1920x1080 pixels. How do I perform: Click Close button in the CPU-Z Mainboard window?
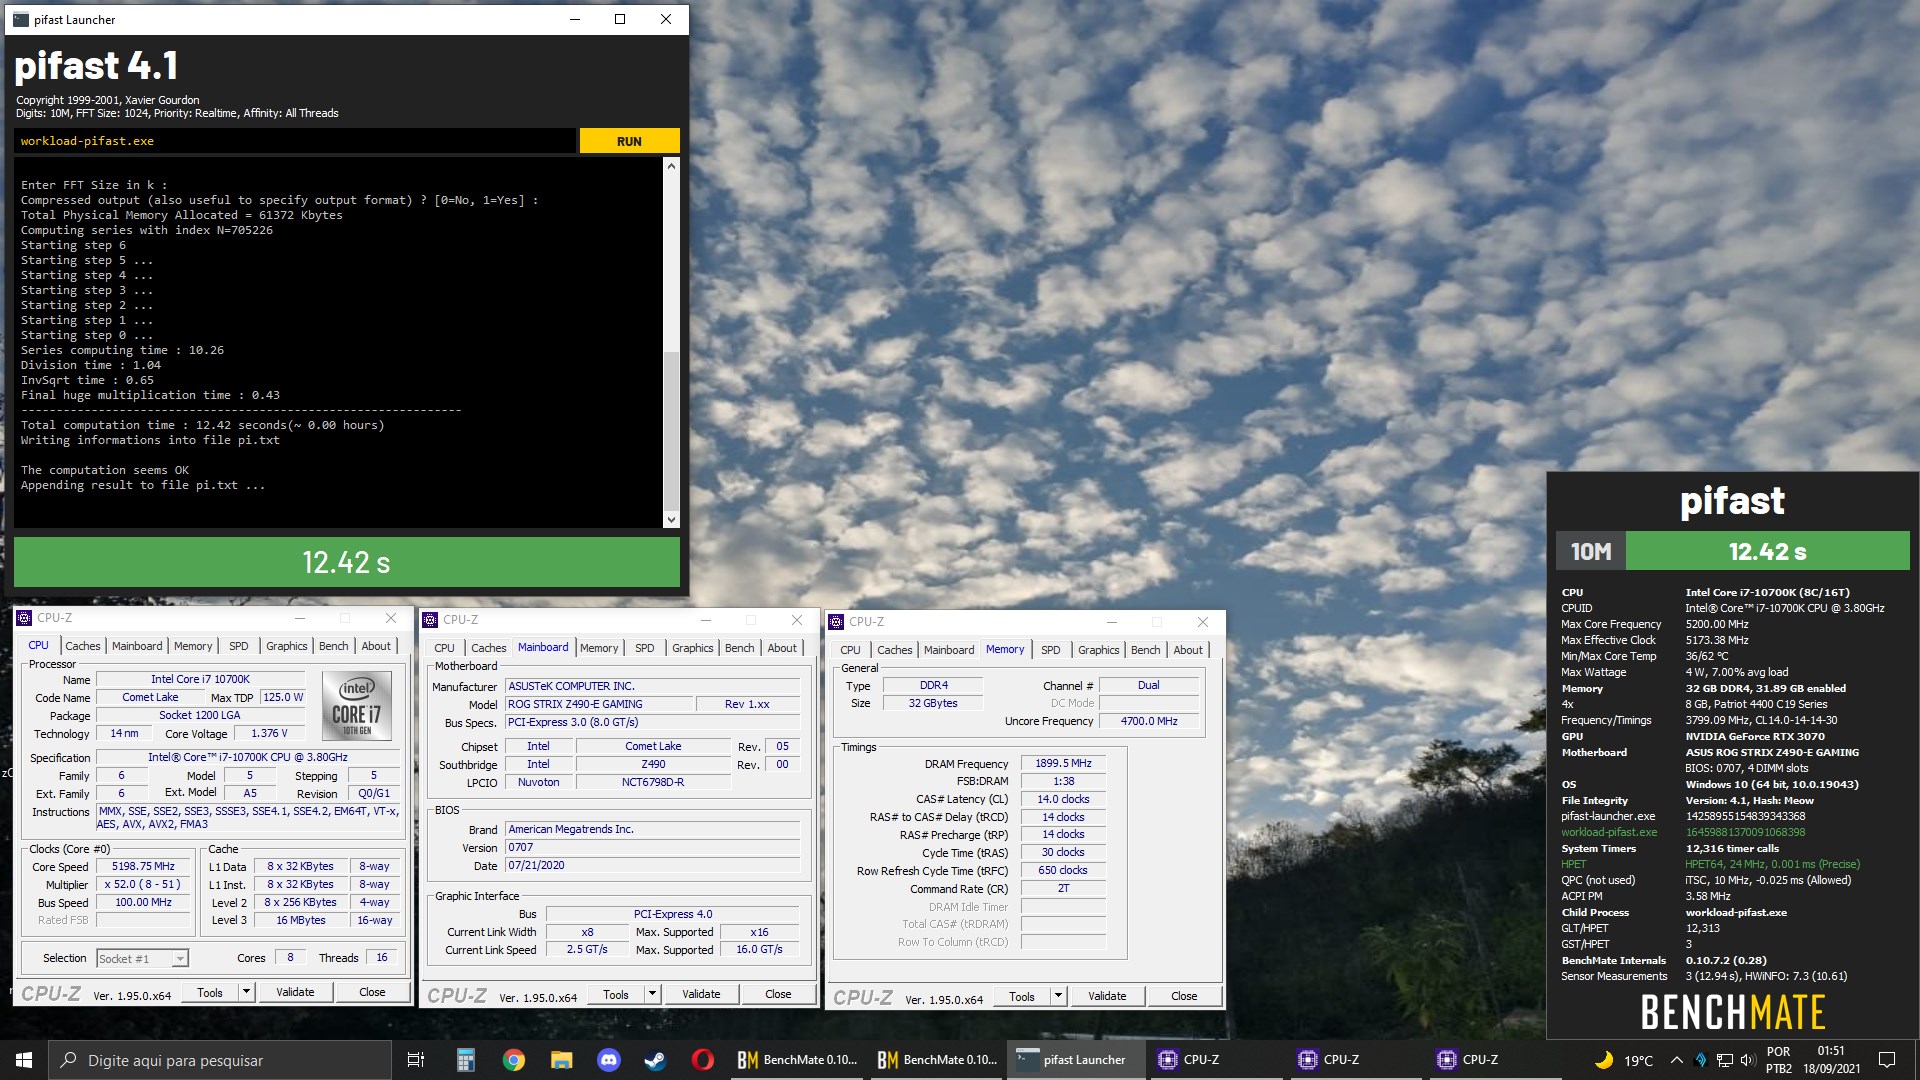tap(778, 994)
